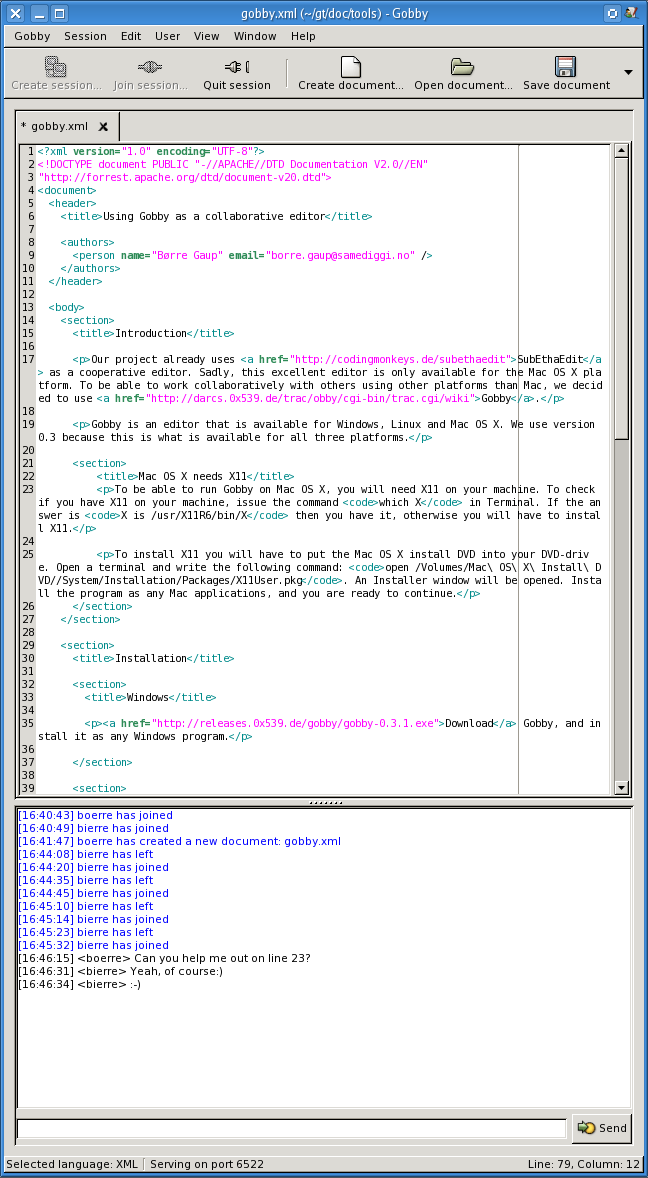Expand the toolbar overflow arrow
Viewport: 648px width, 1178px height.
[628, 72]
